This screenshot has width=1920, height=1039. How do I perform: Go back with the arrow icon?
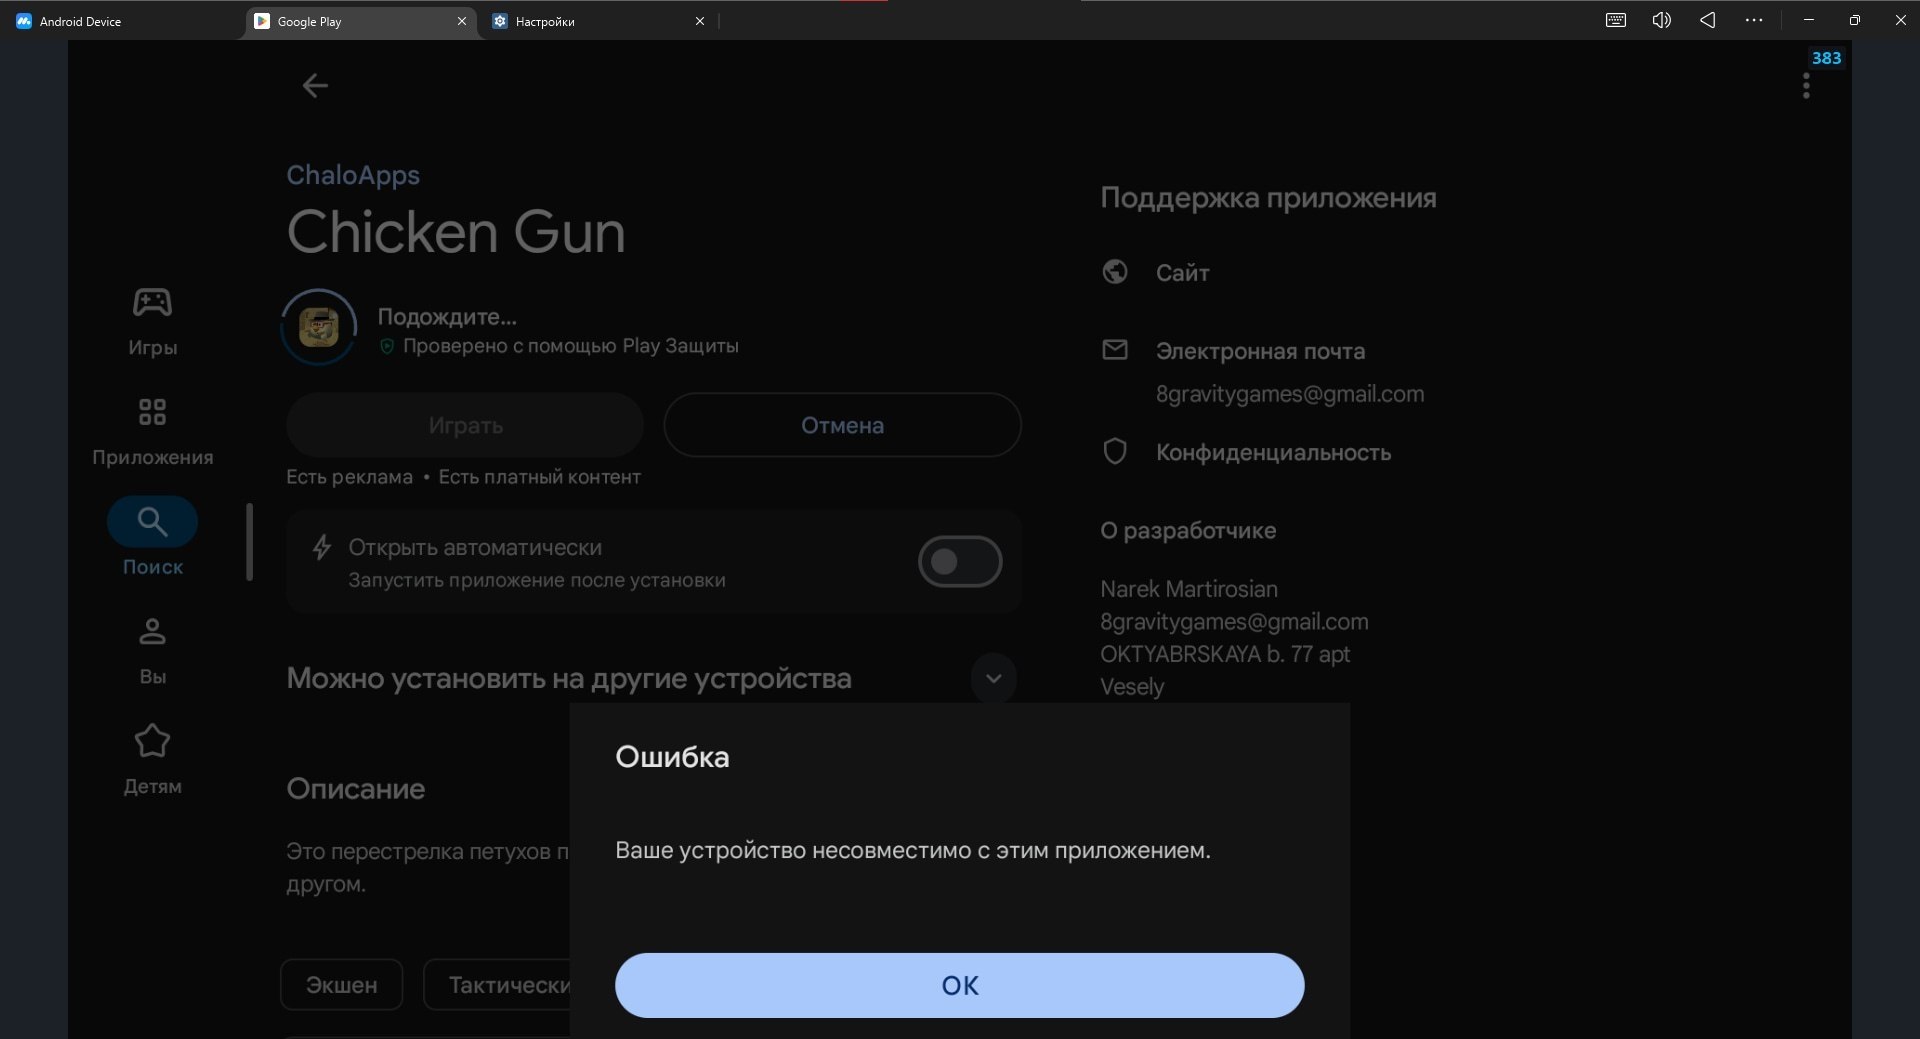(315, 86)
